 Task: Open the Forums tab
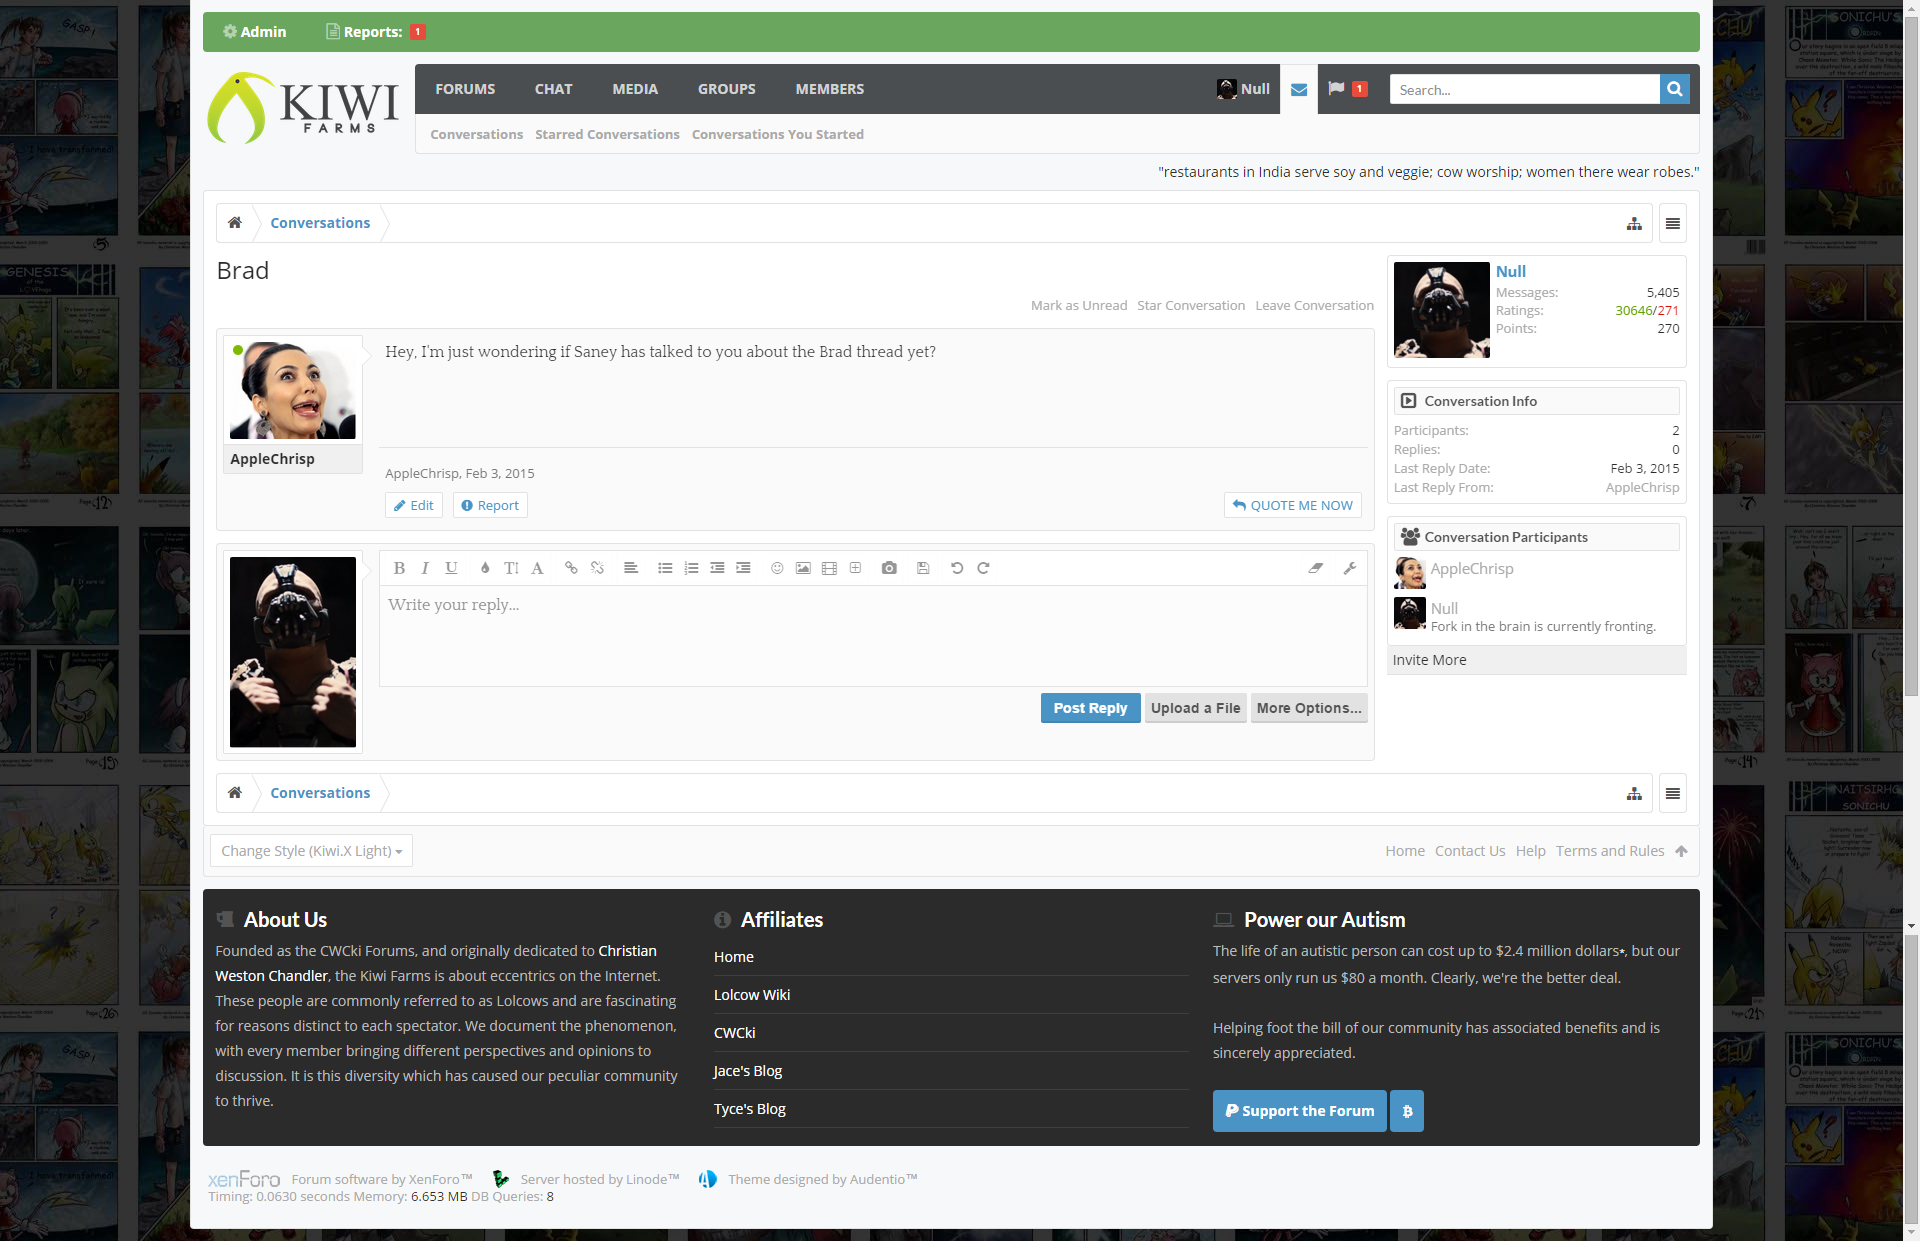465,89
